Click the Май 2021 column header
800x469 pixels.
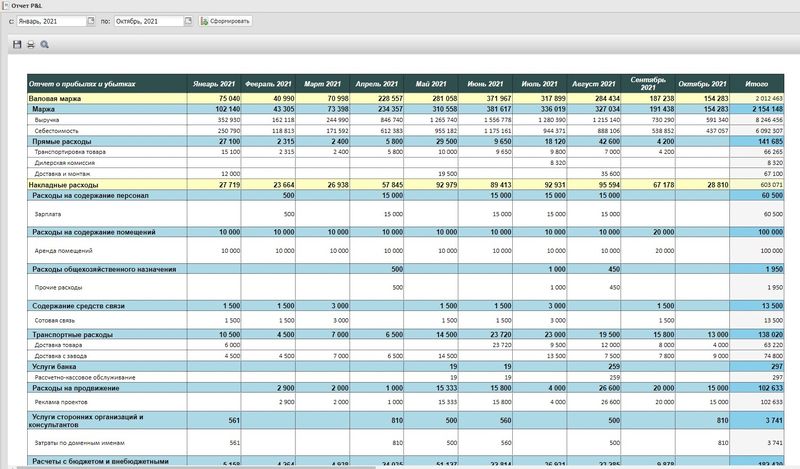click(x=431, y=84)
